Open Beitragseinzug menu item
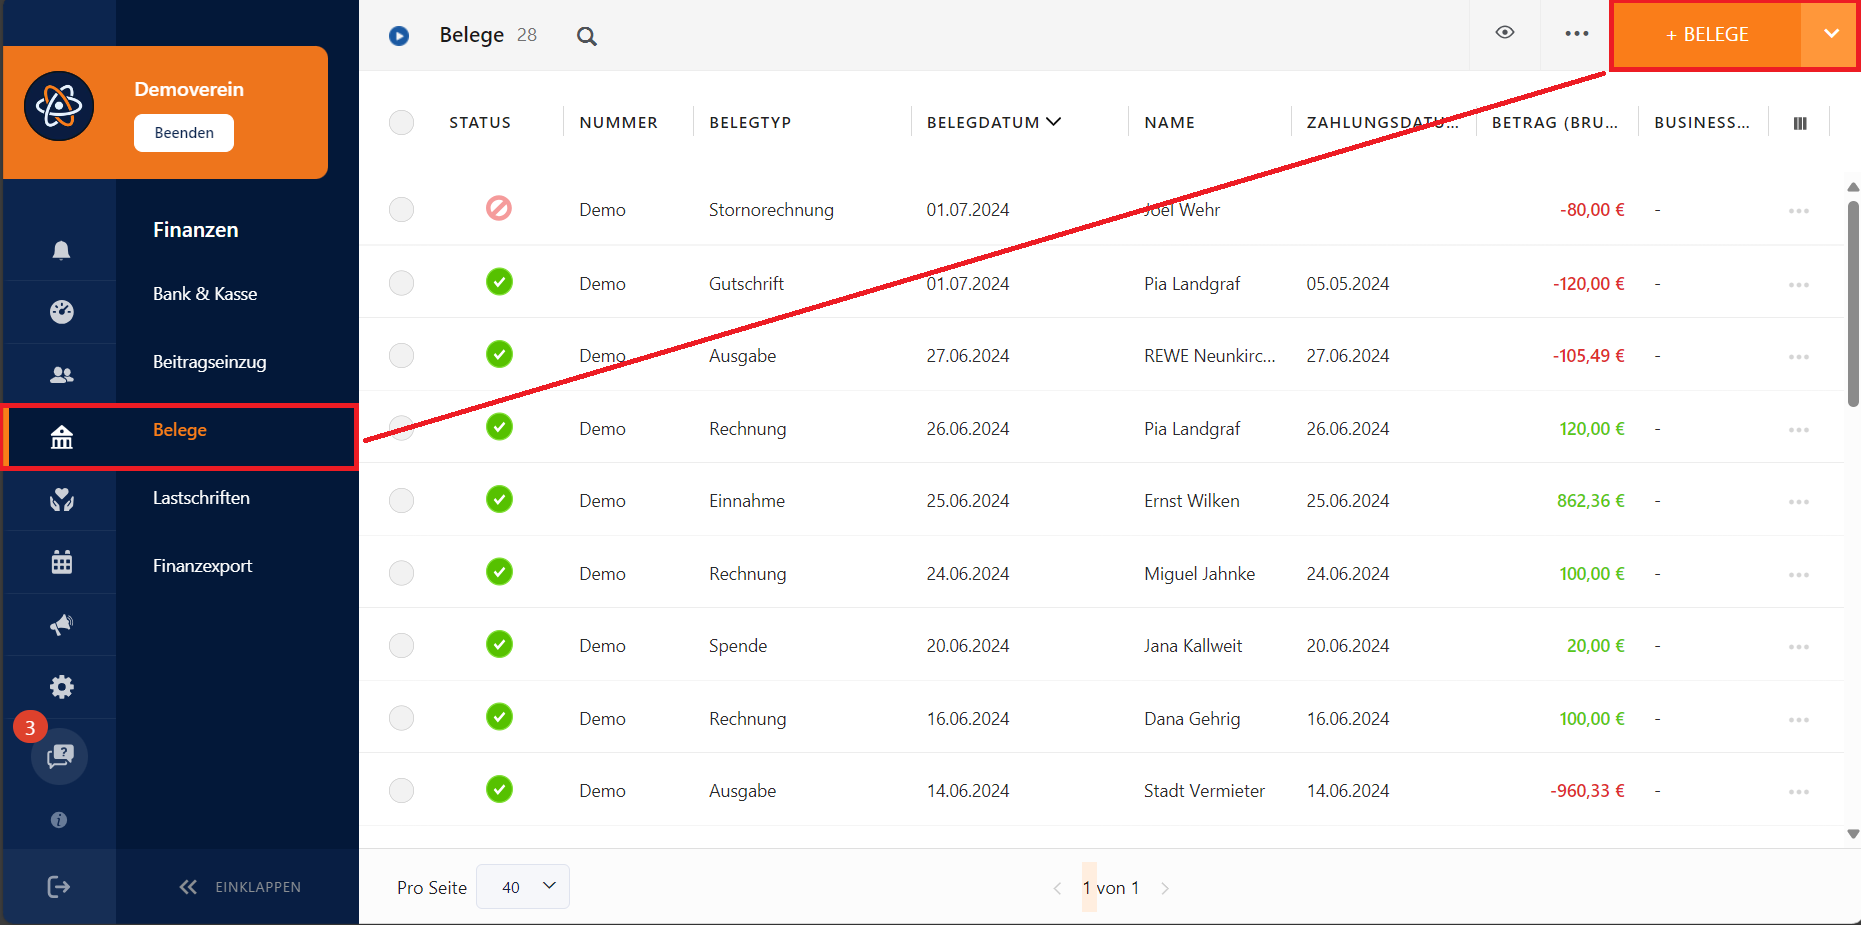1861x925 pixels. (210, 362)
